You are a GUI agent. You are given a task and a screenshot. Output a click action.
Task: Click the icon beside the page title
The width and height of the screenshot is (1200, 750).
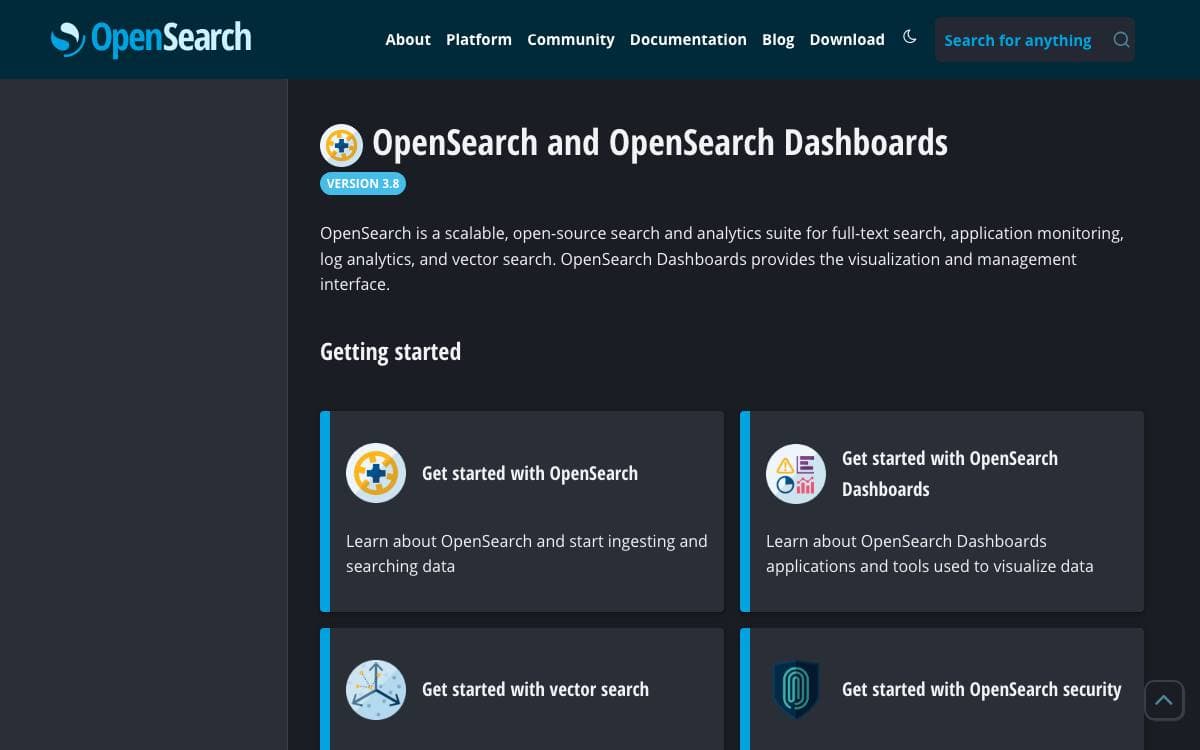tap(341, 145)
